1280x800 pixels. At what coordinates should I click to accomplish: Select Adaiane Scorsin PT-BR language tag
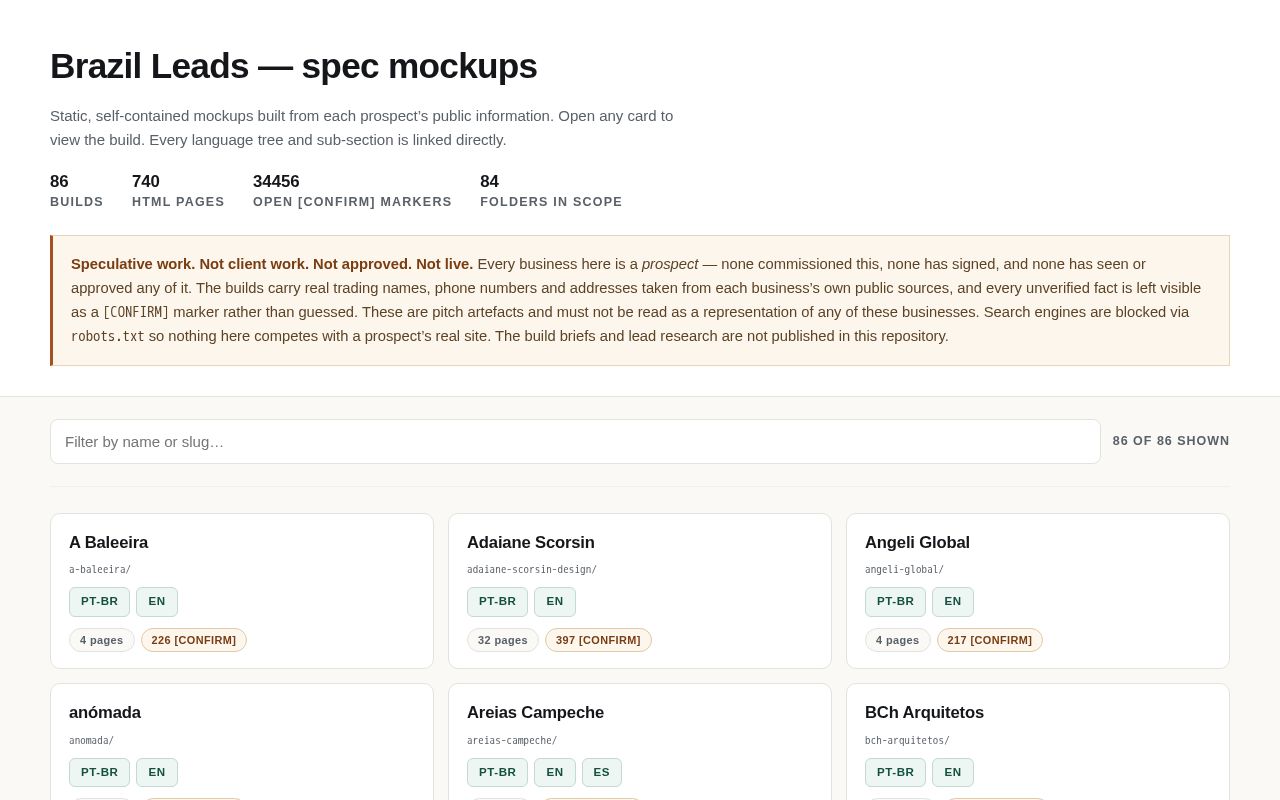pyautogui.click(x=497, y=601)
